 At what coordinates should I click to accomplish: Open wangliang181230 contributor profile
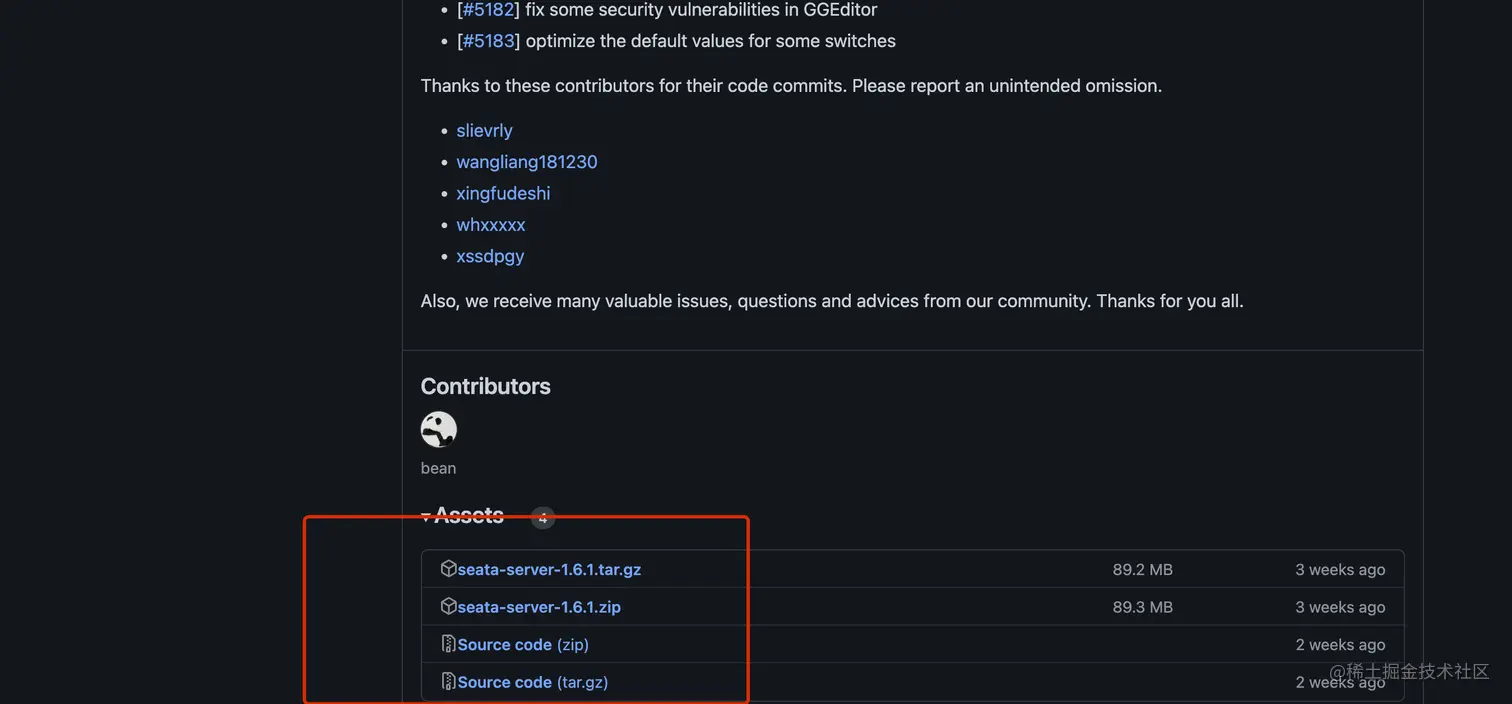(526, 162)
